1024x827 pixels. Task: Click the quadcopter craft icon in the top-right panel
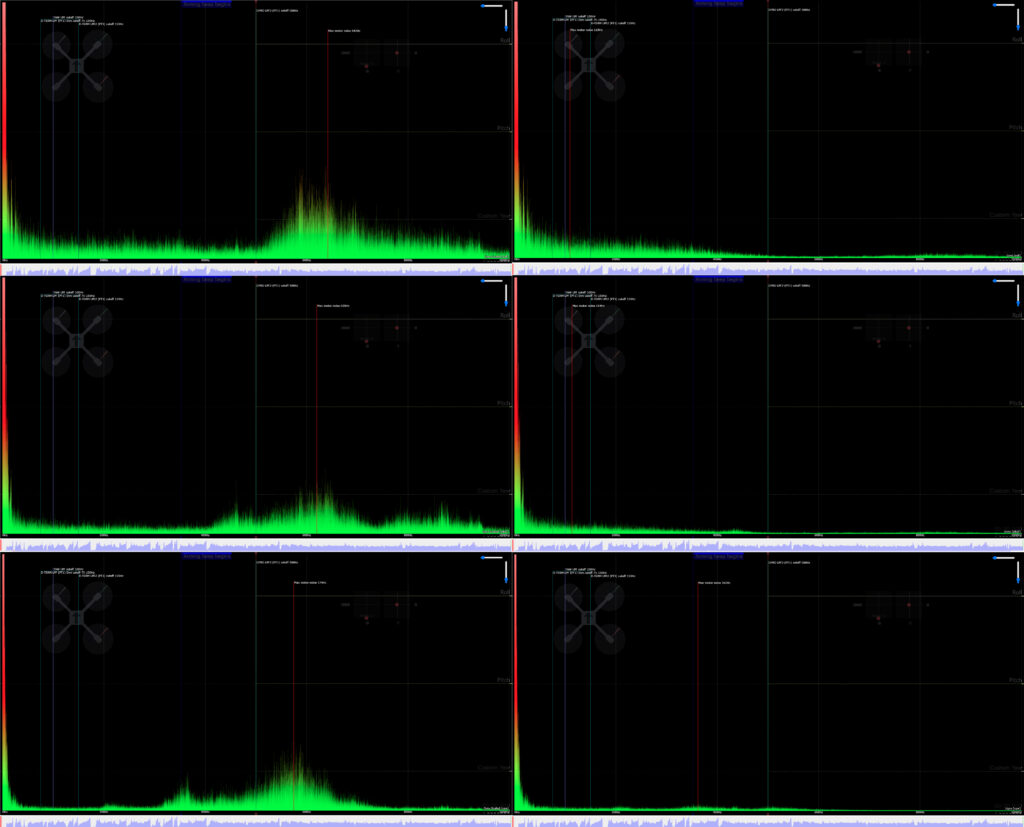tap(589, 66)
